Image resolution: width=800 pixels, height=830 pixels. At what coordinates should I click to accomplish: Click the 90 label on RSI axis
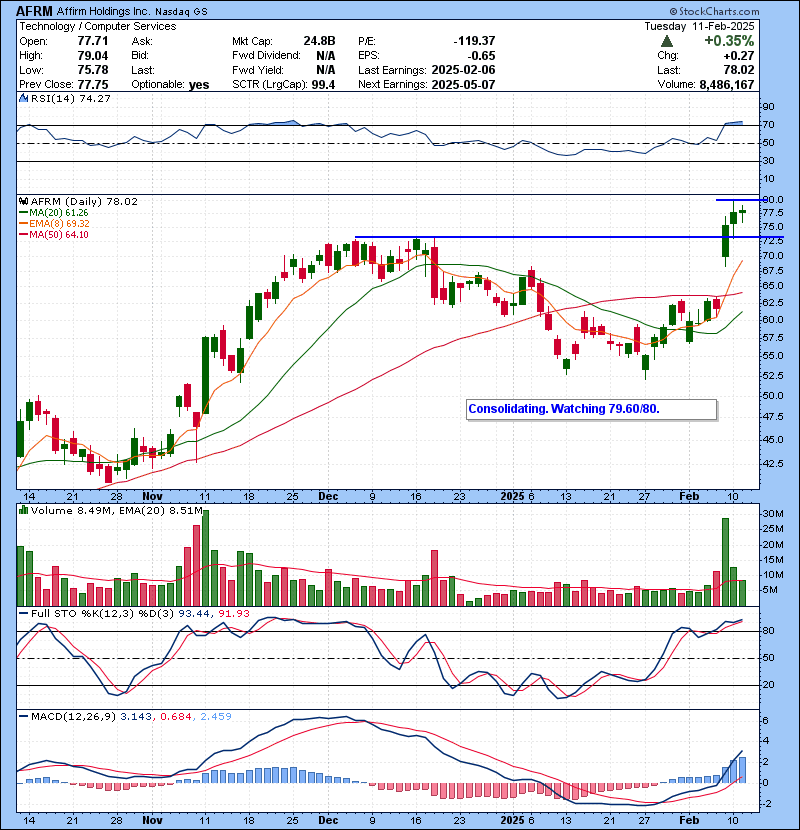click(768, 107)
